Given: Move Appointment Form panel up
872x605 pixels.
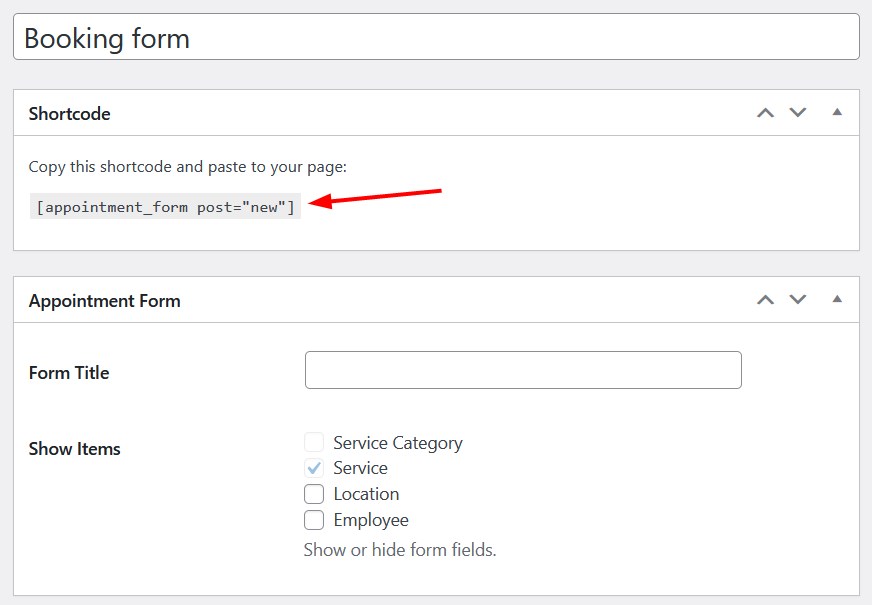Looking at the screenshot, I should [766, 300].
